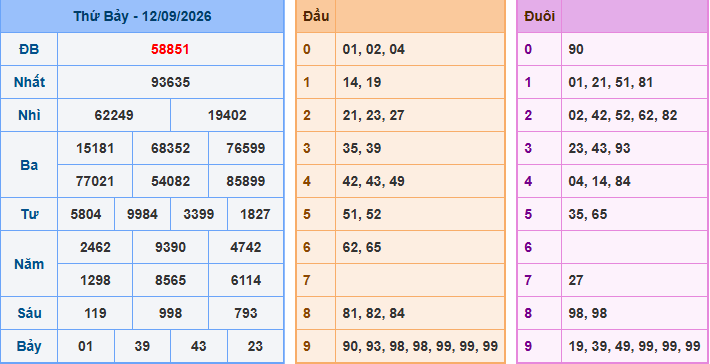The image size is (710, 364).
Task: Click Tư prize number 3399
Action: click(199, 214)
